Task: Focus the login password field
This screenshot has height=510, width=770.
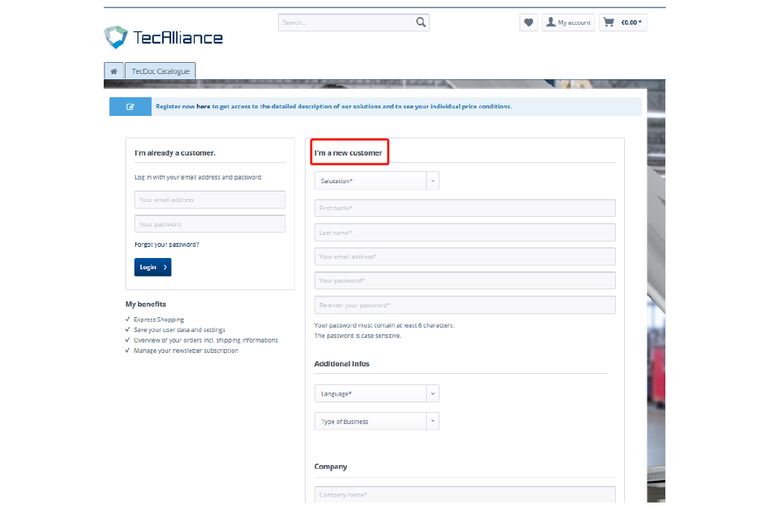Action: (x=210, y=224)
